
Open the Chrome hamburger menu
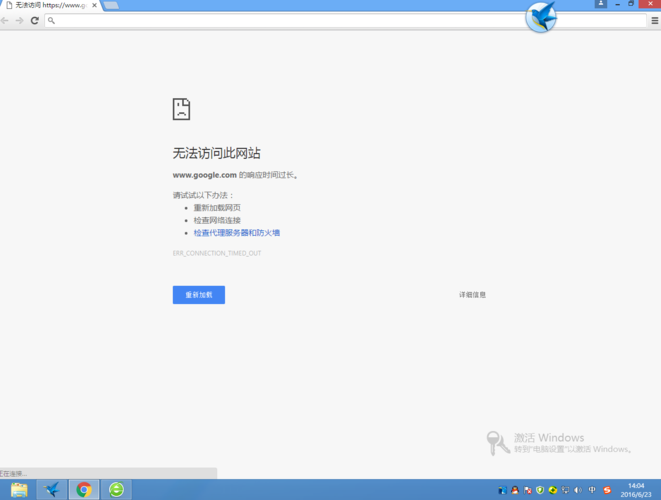pyautogui.click(x=655, y=21)
